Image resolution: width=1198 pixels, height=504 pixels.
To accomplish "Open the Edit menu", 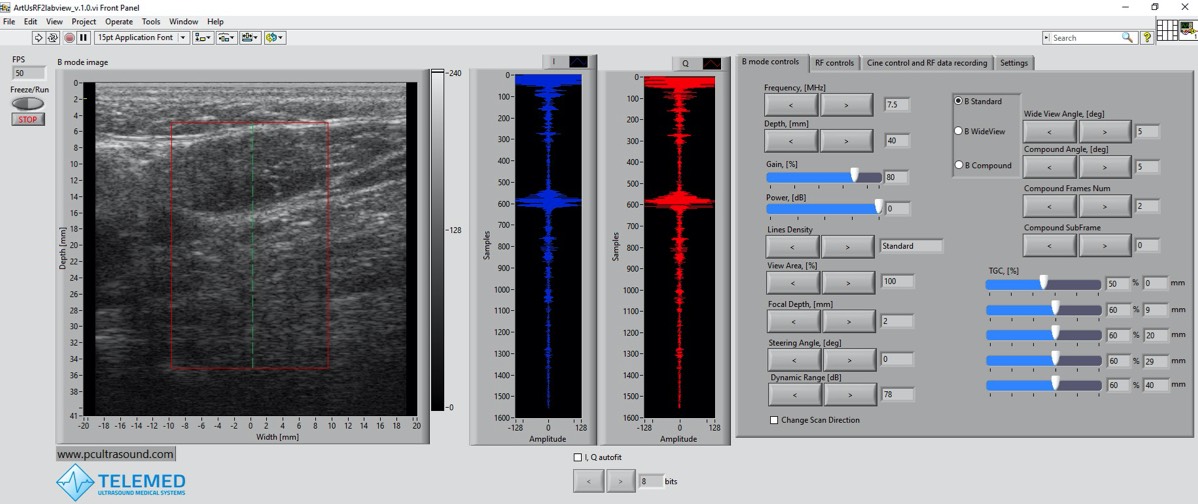I will pos(31,22).
